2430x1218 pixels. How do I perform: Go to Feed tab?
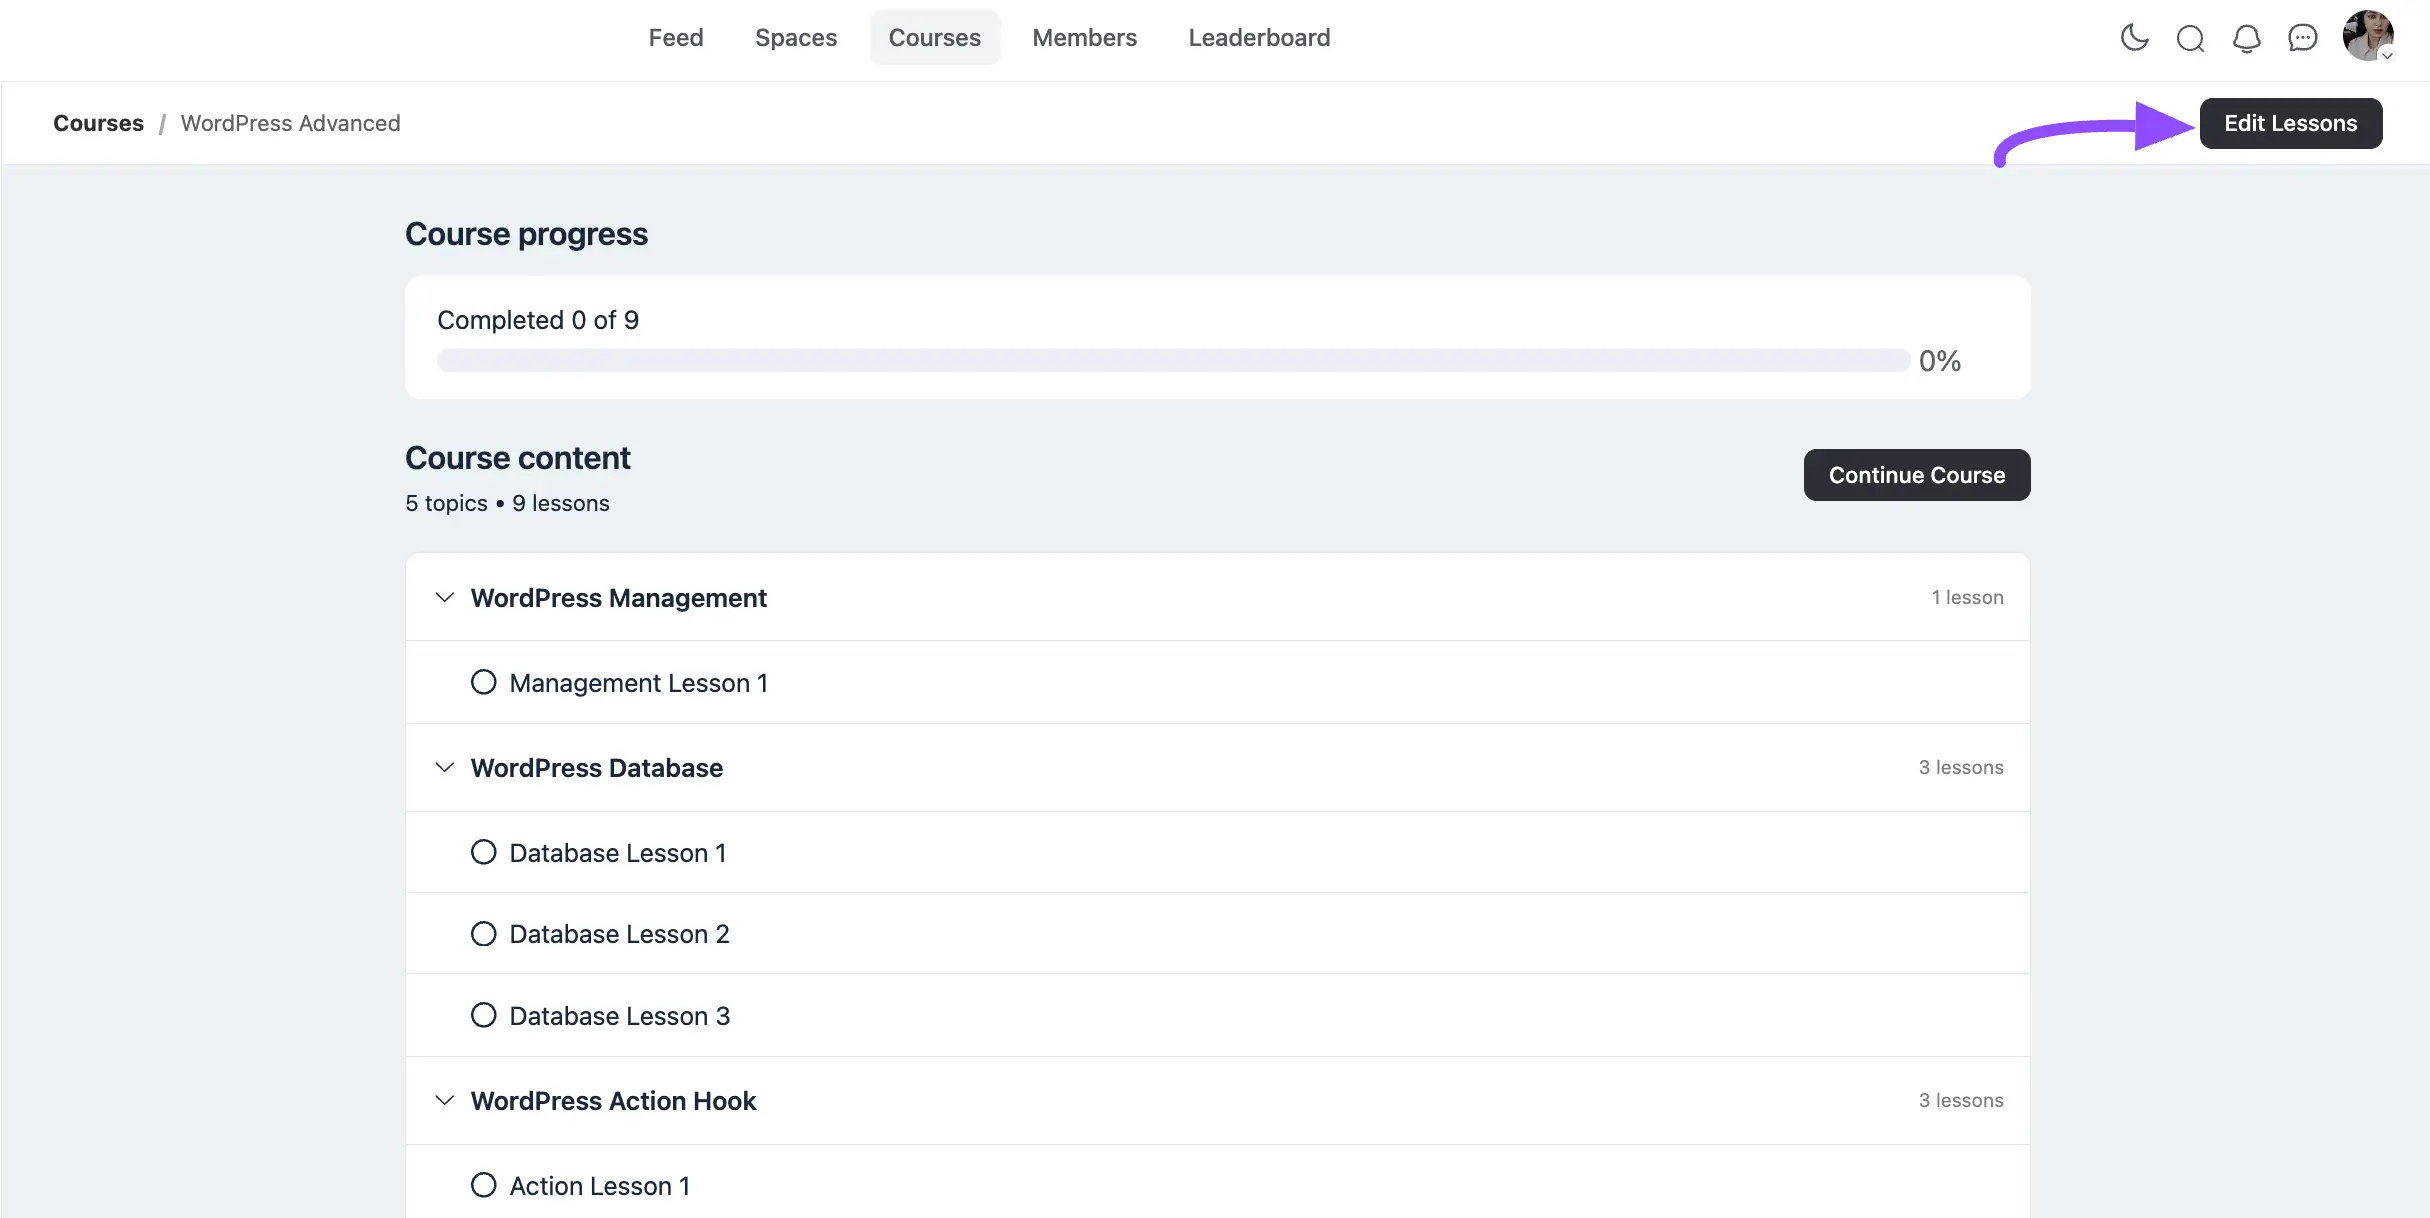[x=676, y=38]
